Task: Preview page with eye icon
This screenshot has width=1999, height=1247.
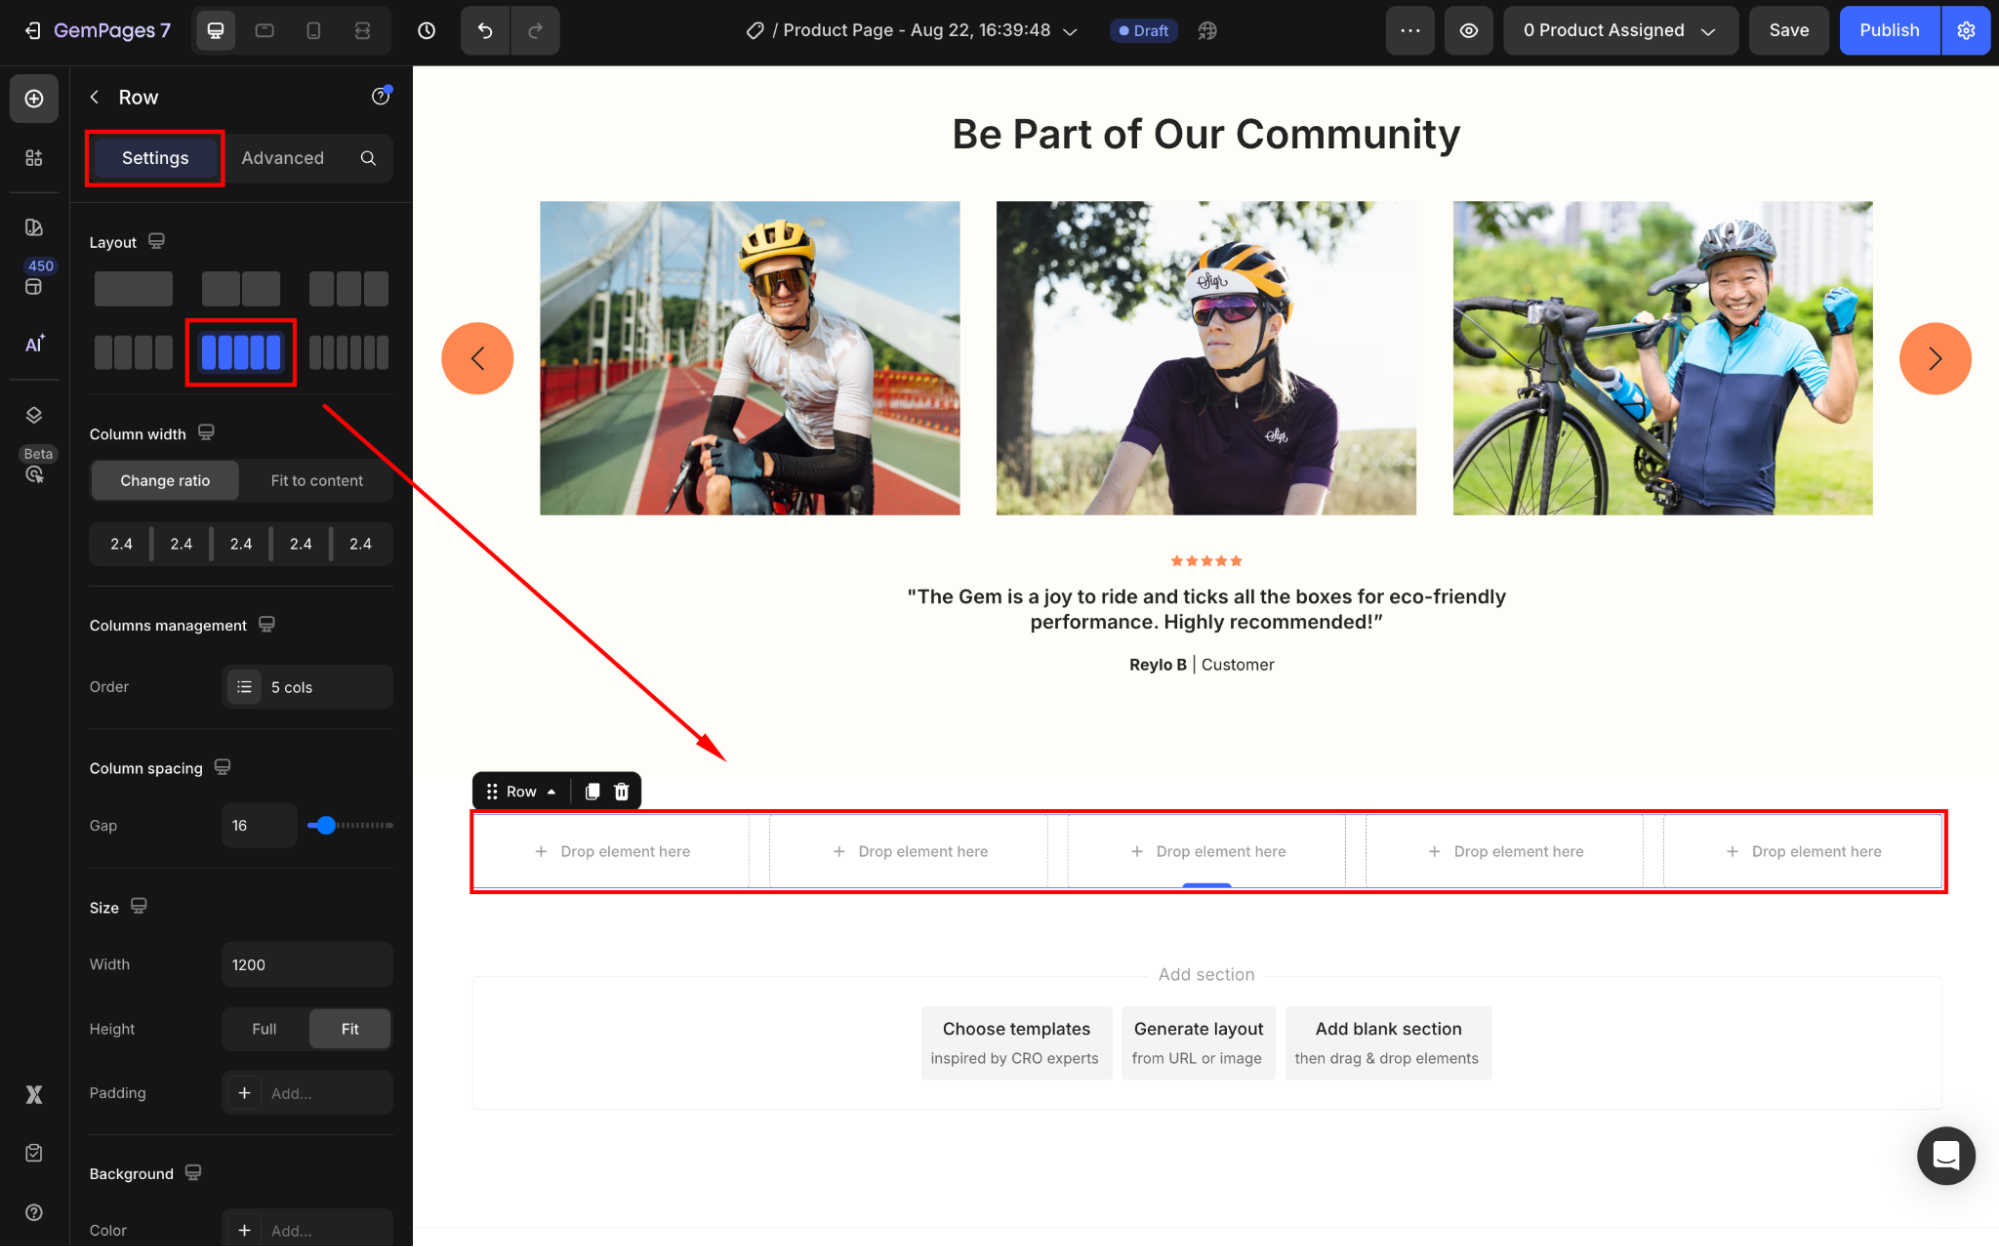Action: 1468,31
